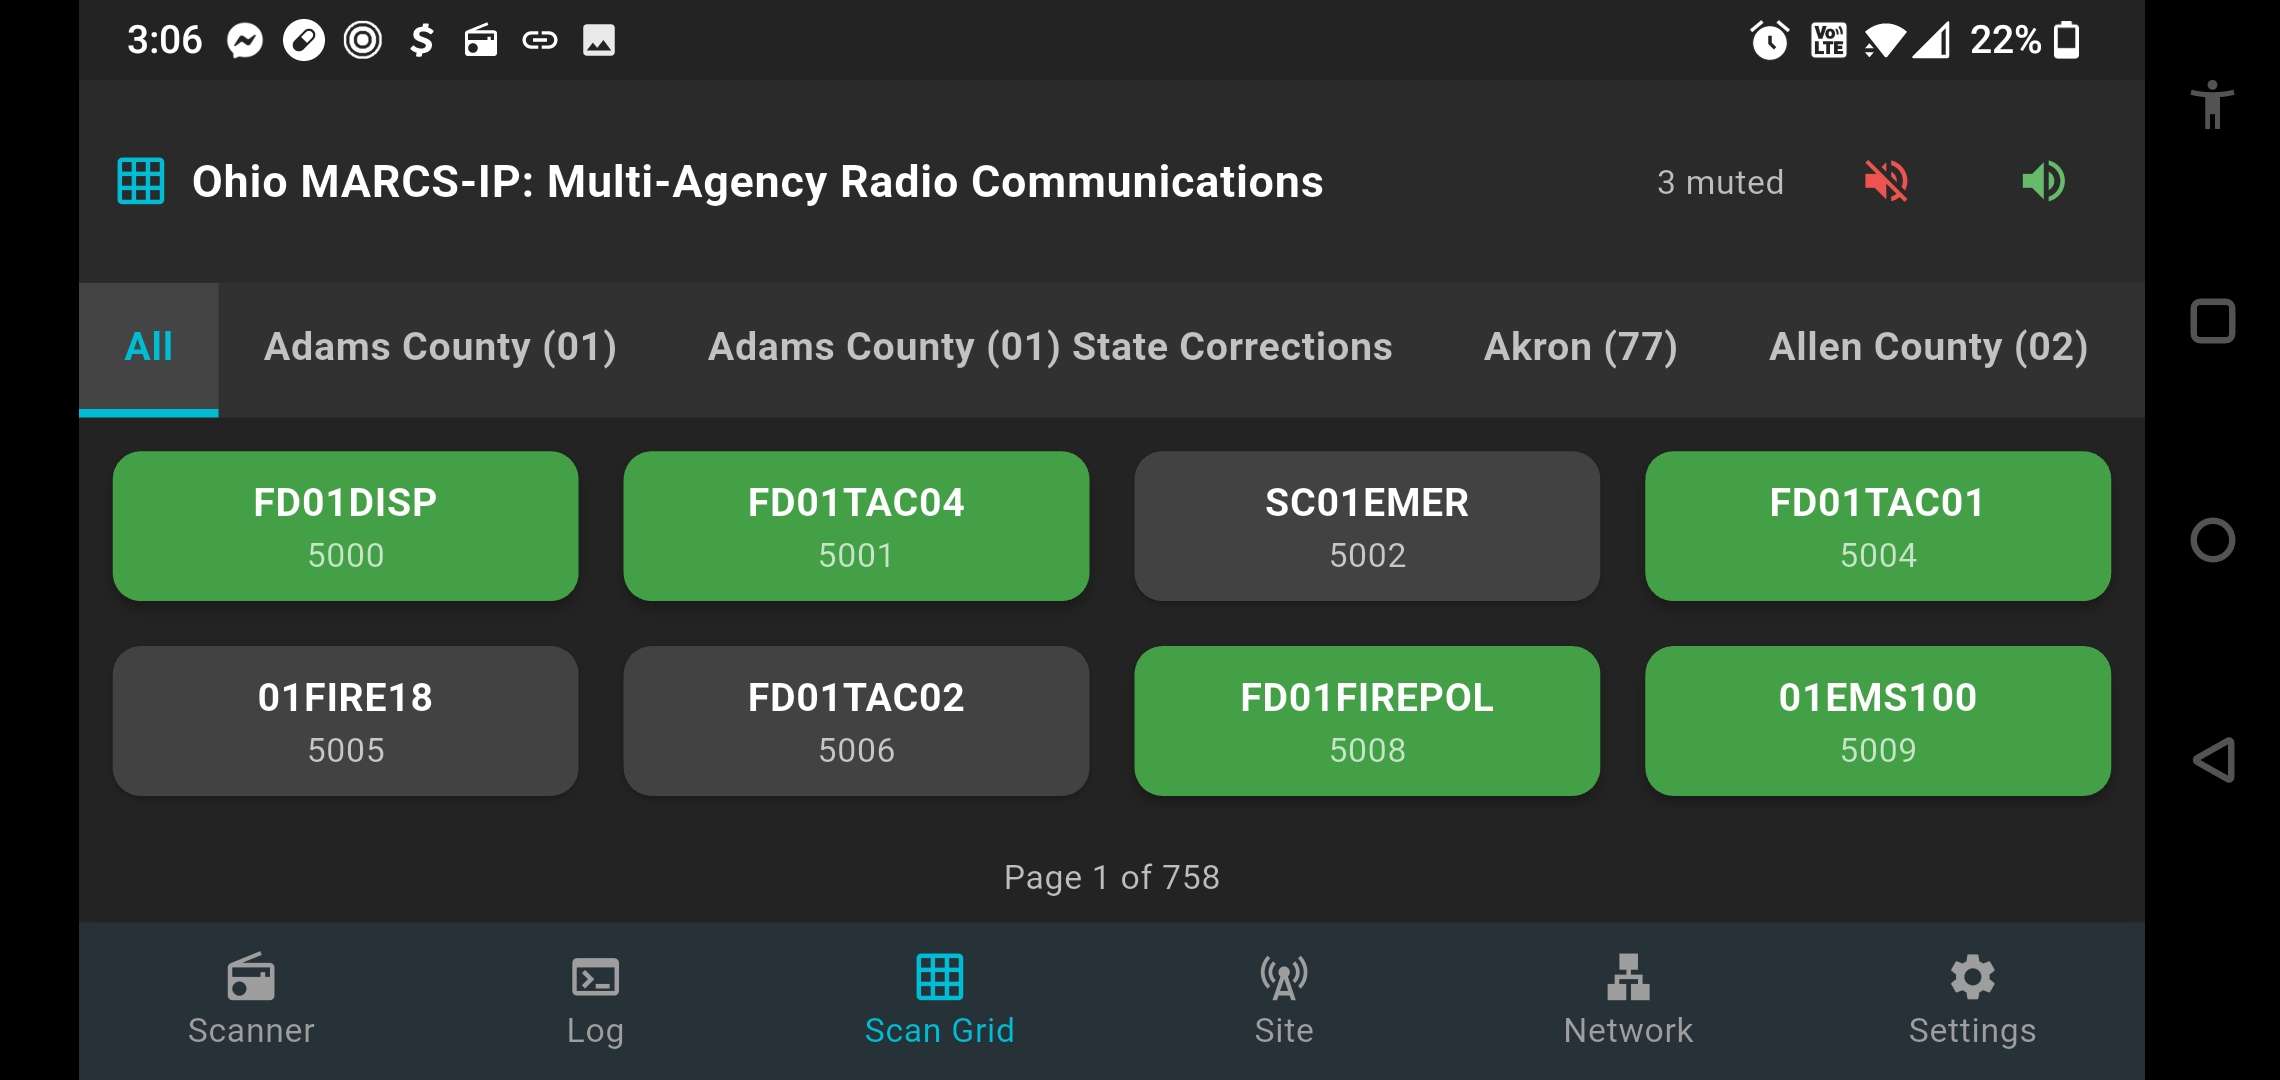
Task: Switch to the Akron (77) tab
Action: coord(1580,347)
